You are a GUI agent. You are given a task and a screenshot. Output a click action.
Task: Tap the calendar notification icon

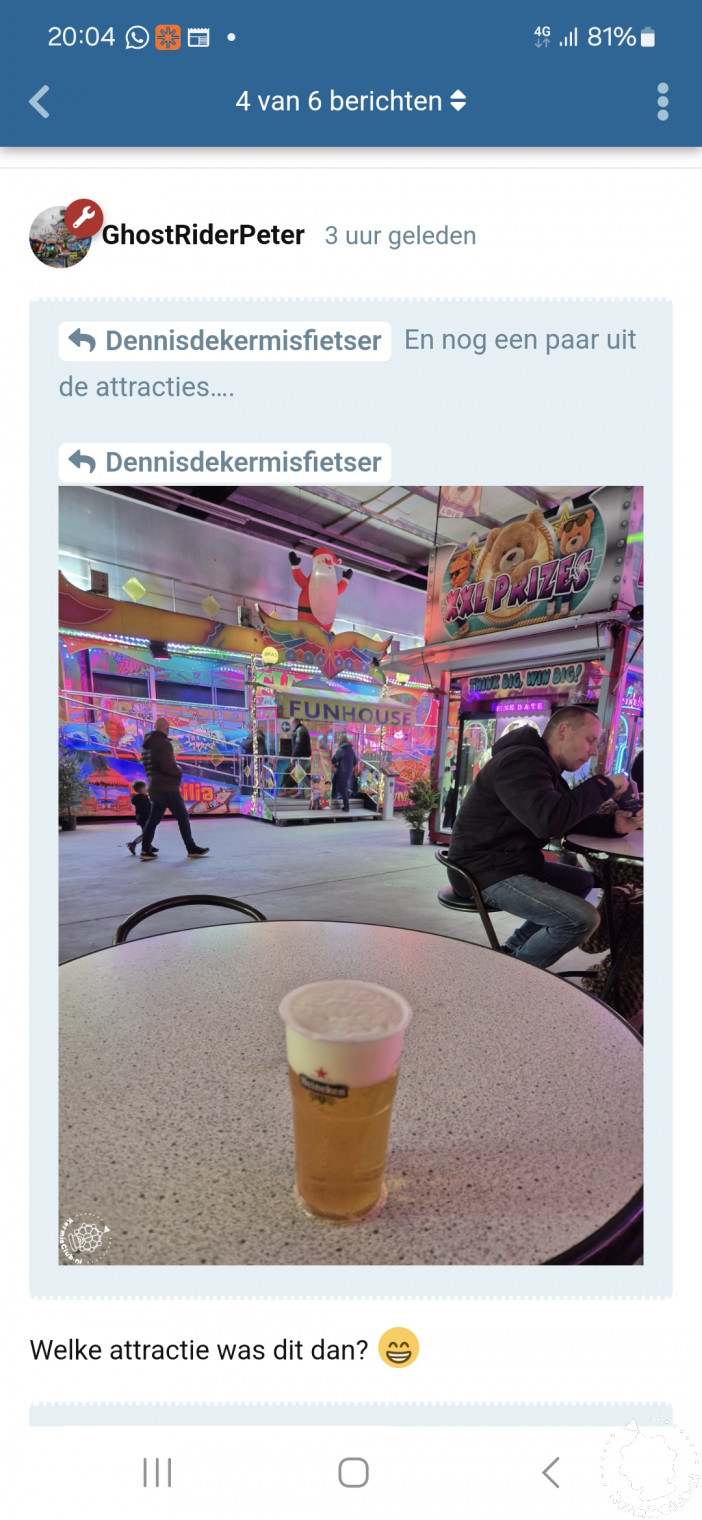pos(199,38)
